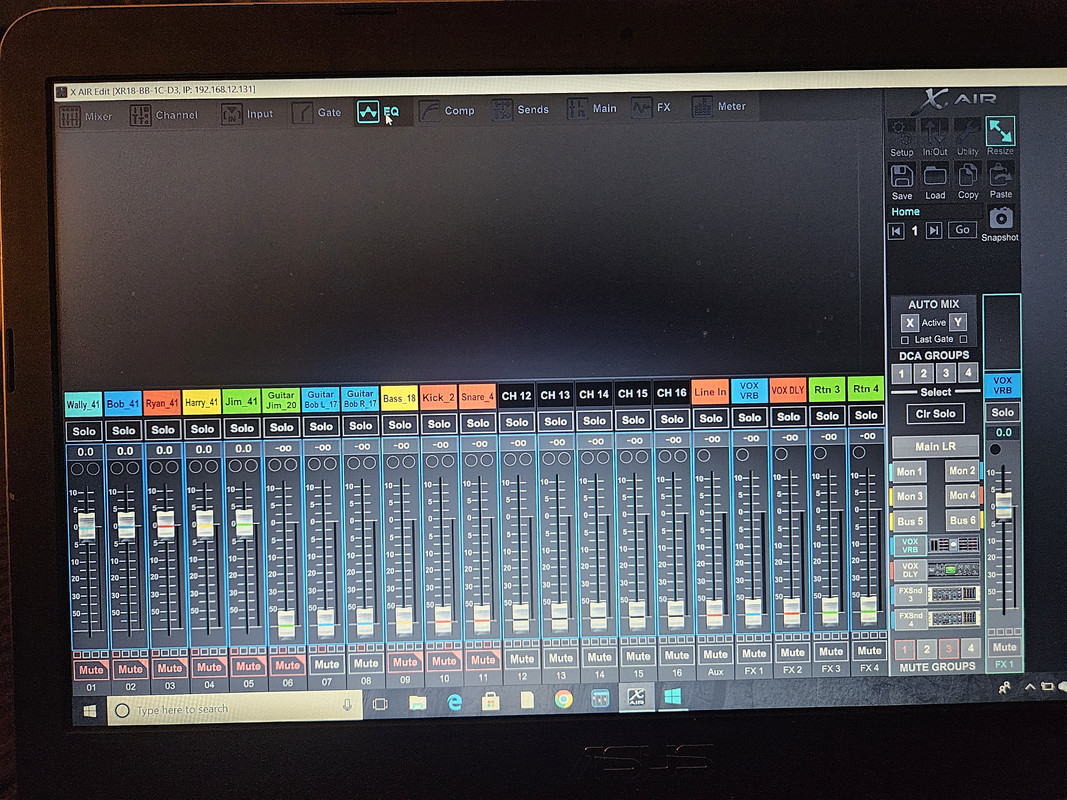
Task: Click the Bob_41 level value 0.0
Action: pyautogui.click(x=125, y=451)
